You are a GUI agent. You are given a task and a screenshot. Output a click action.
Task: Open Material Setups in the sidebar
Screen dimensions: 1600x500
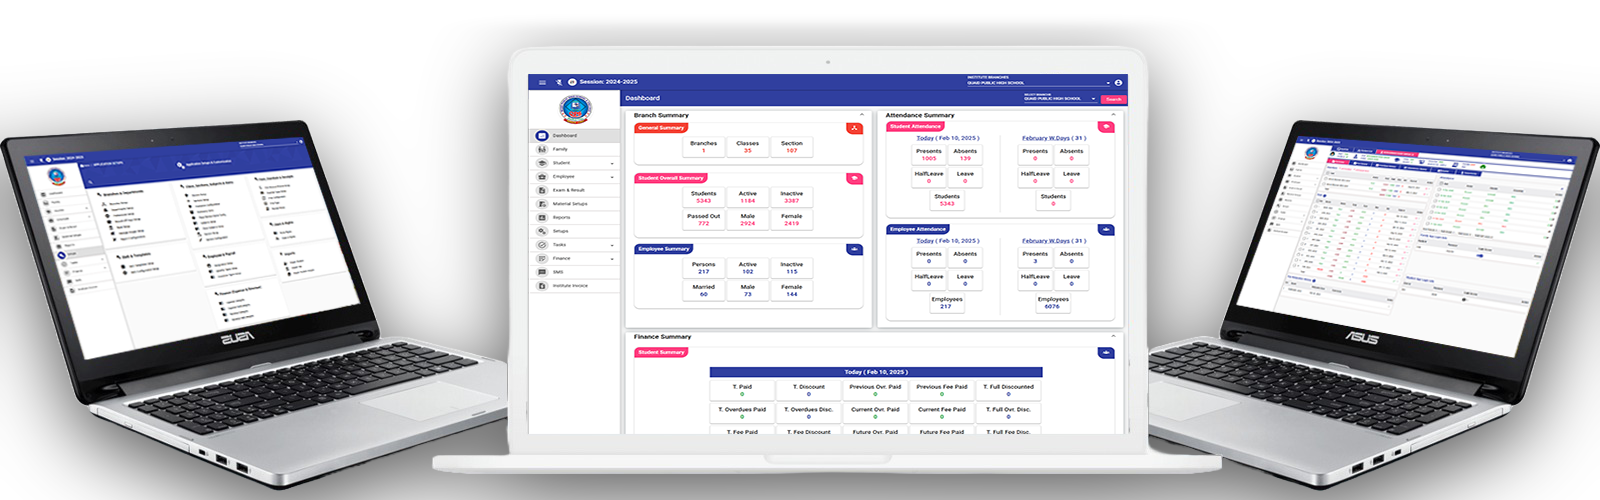(x=570, y=204)
